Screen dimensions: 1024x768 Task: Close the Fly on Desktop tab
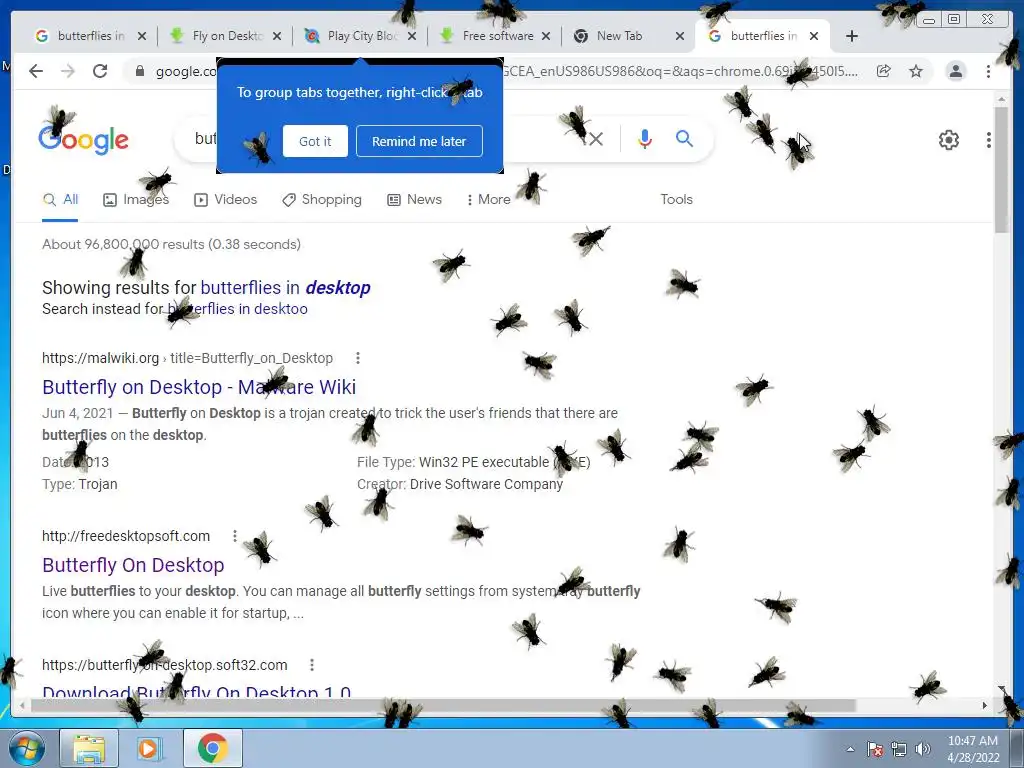coord(277,37)
